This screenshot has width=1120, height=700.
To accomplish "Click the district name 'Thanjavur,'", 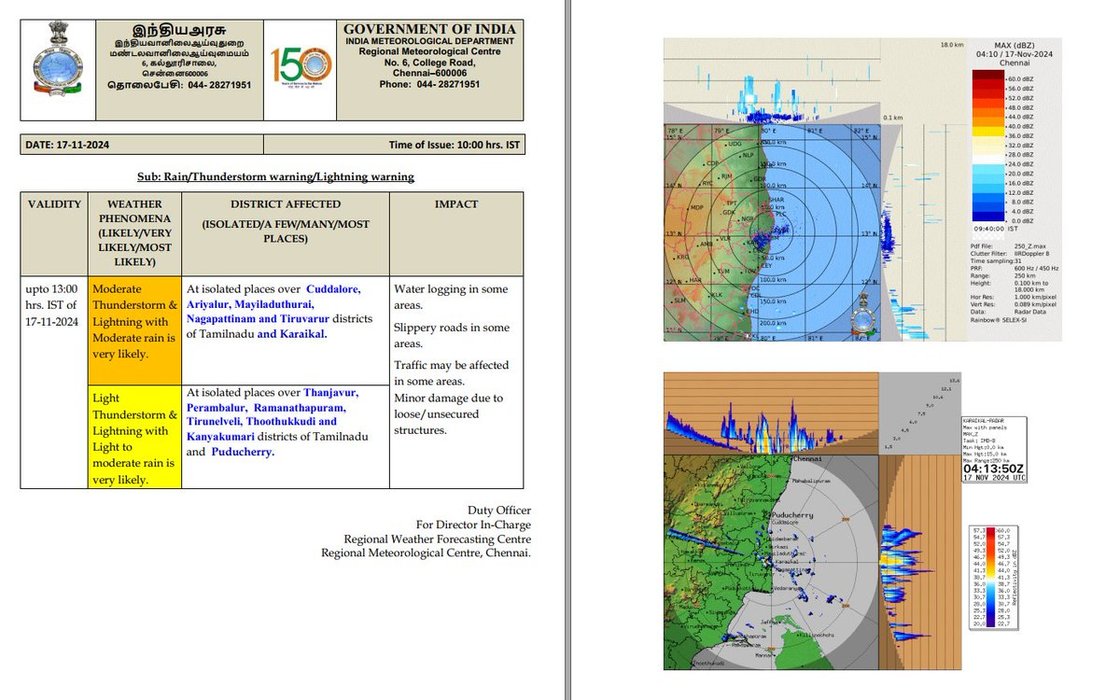I will [331, 392].
